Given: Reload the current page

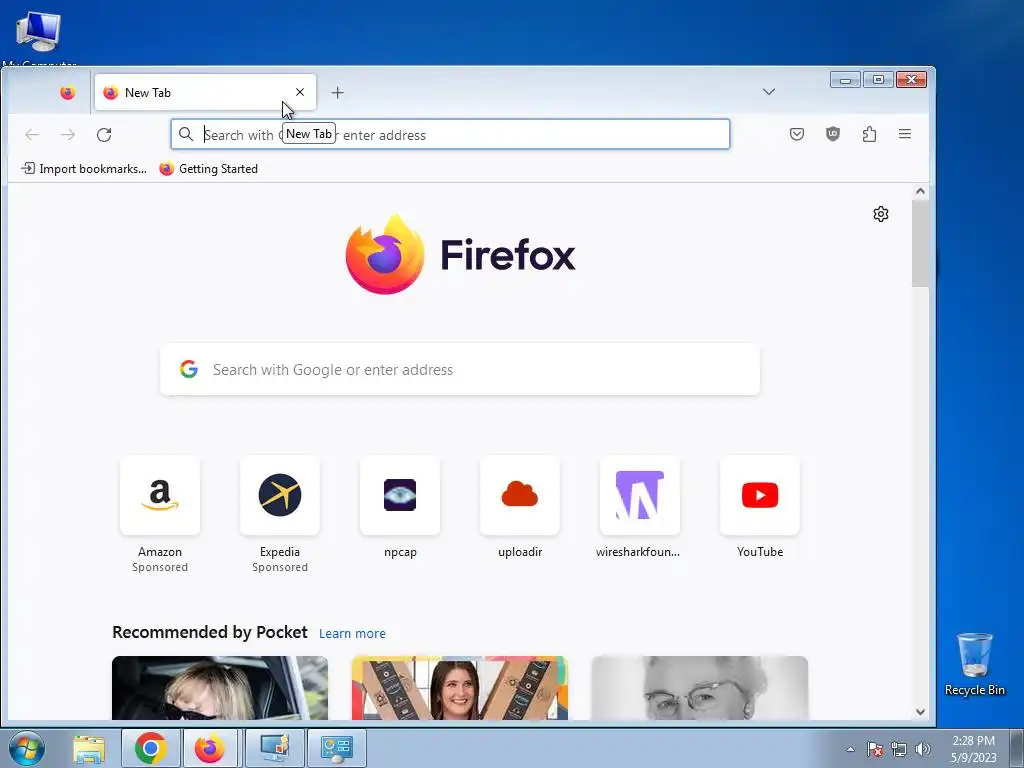Looking at the screenshot, I should pos(104,135).
